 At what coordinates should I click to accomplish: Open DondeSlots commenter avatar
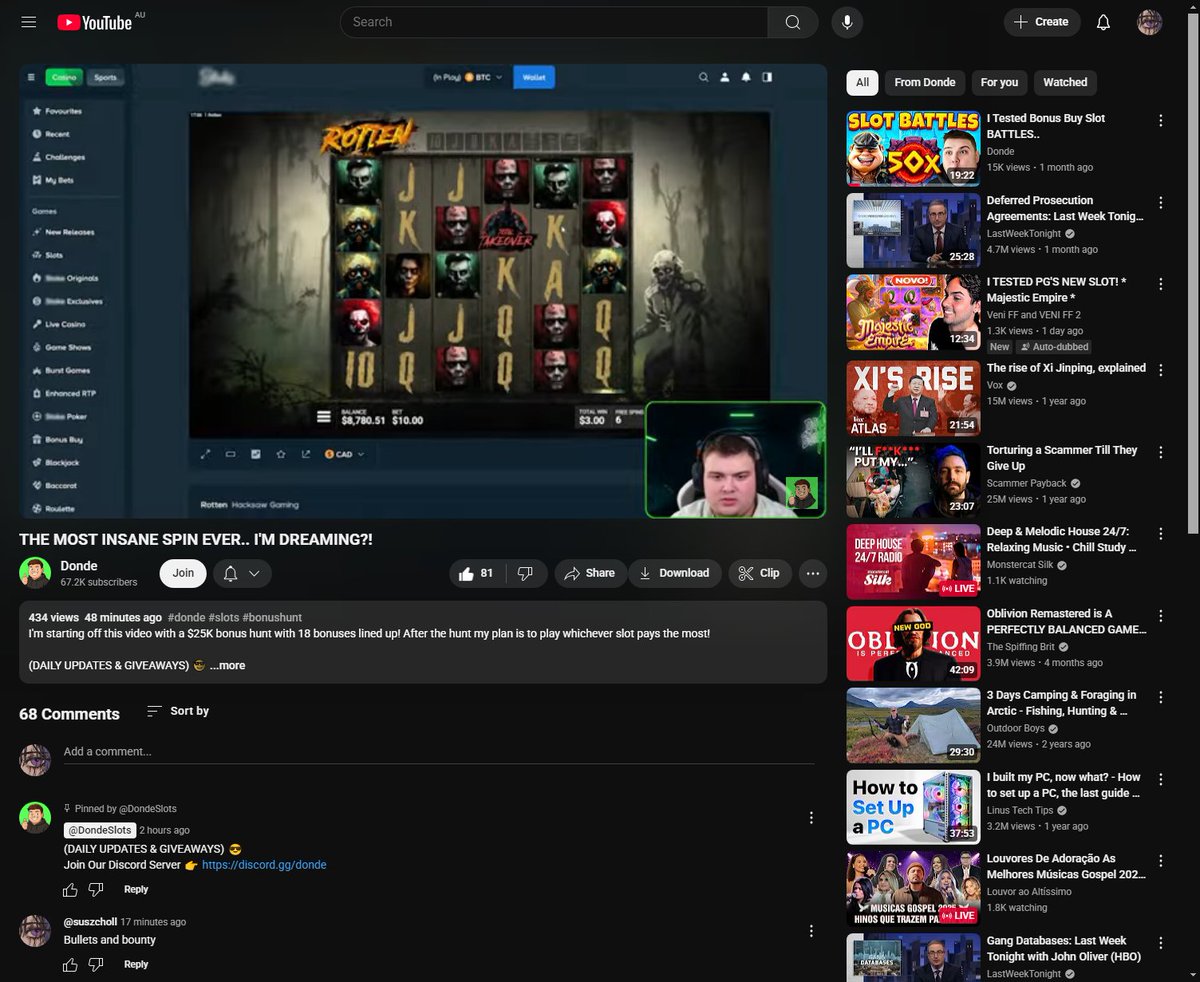coord(35,817)
